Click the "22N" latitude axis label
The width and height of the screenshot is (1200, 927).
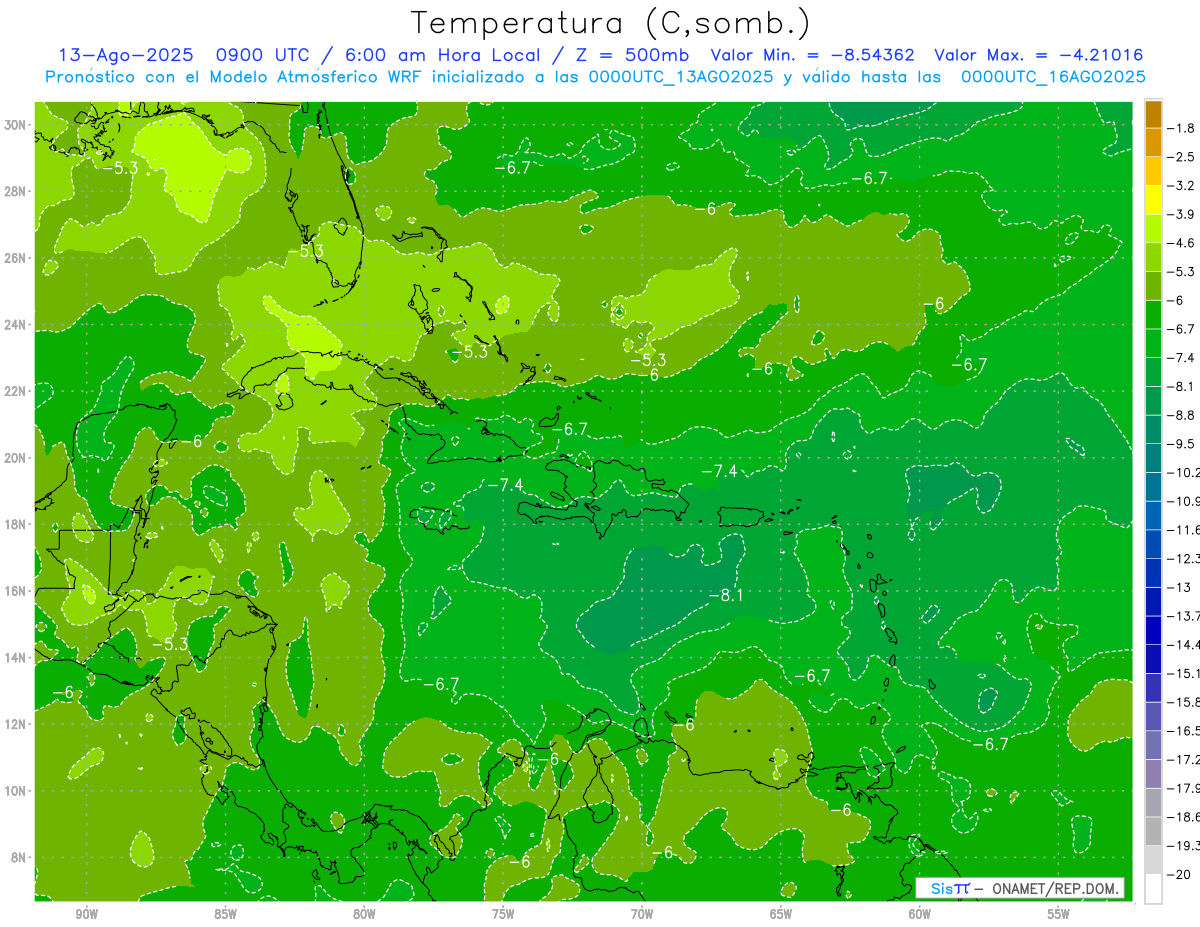pyautogui.click(x=16, y=391)
